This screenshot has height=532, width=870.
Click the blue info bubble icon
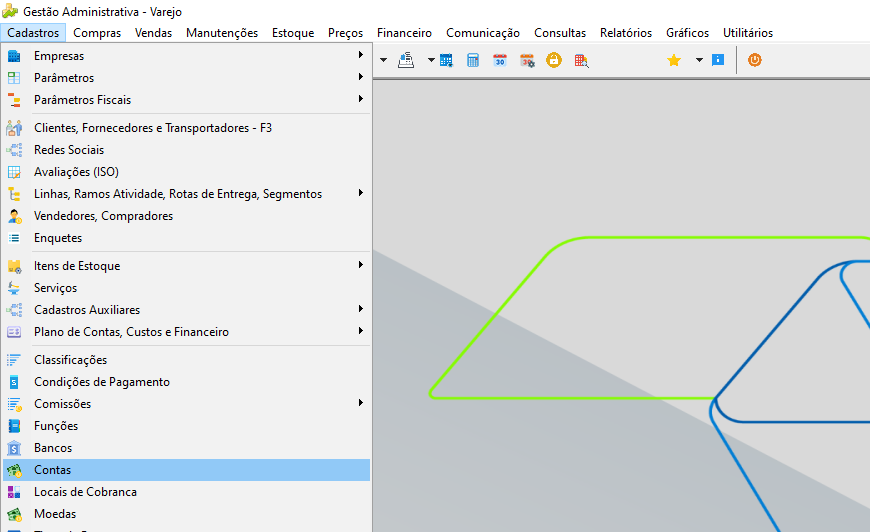coord(718,59)
